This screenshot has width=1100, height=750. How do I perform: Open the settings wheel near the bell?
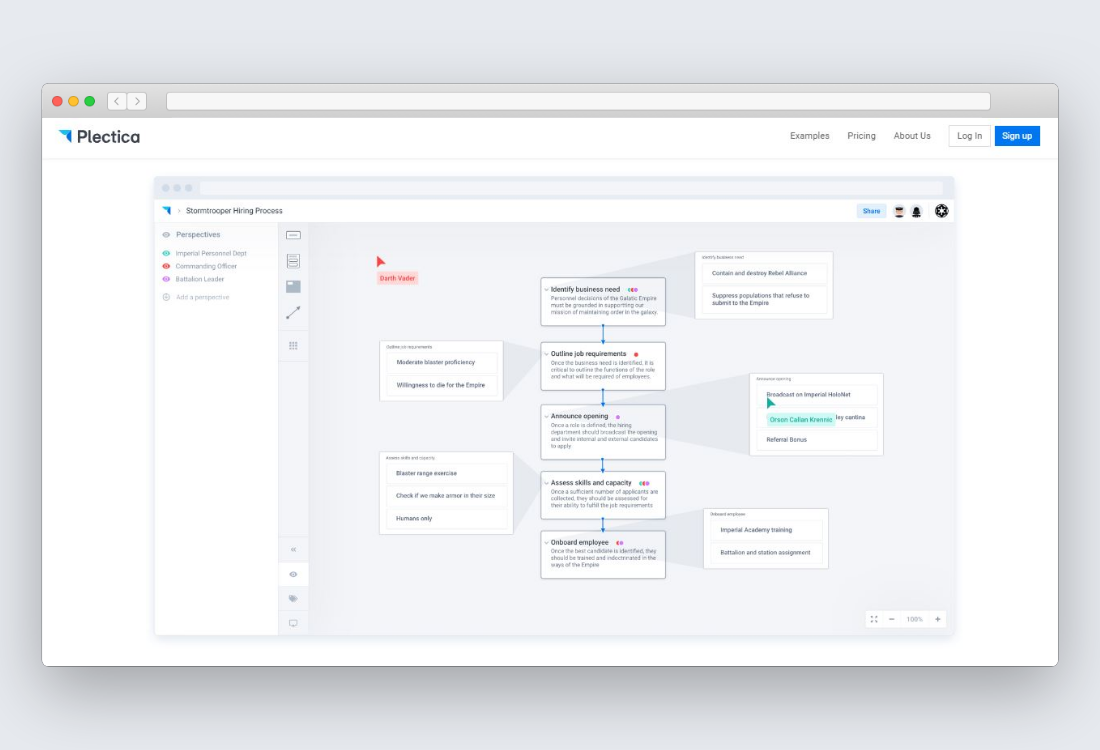(x=939, y=211)
